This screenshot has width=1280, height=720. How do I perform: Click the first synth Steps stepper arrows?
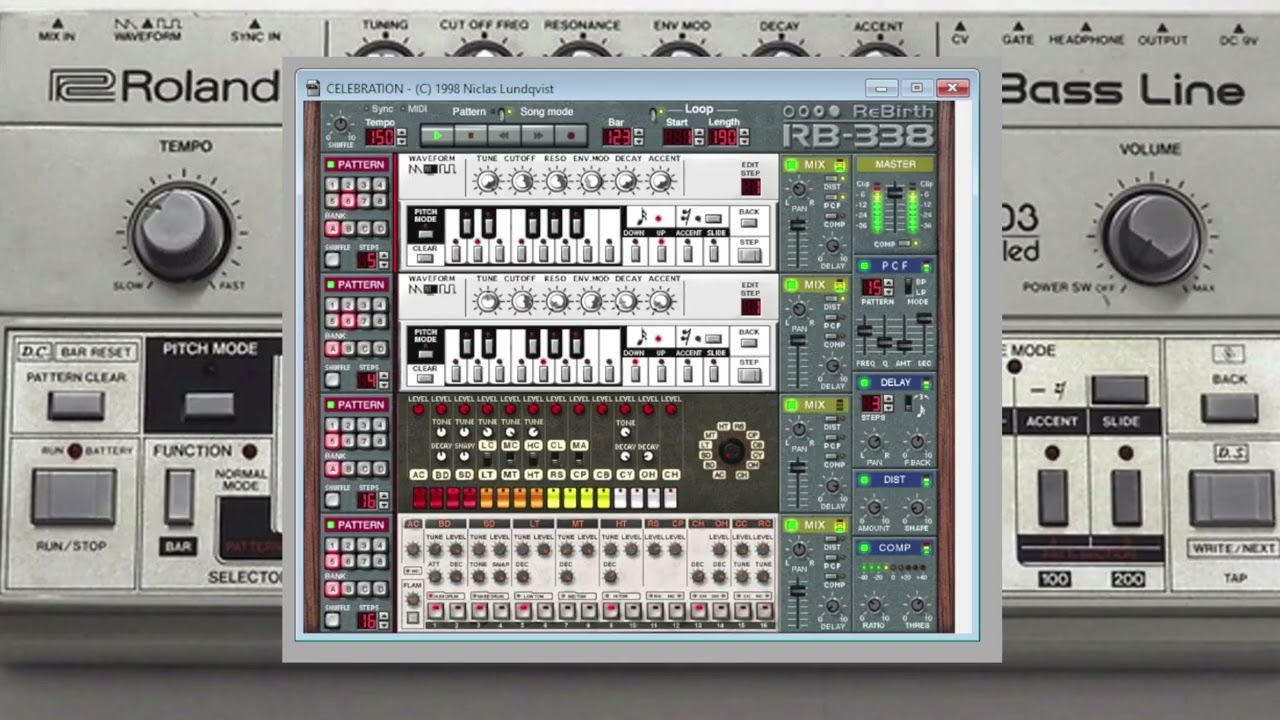[x=383, y=260]
